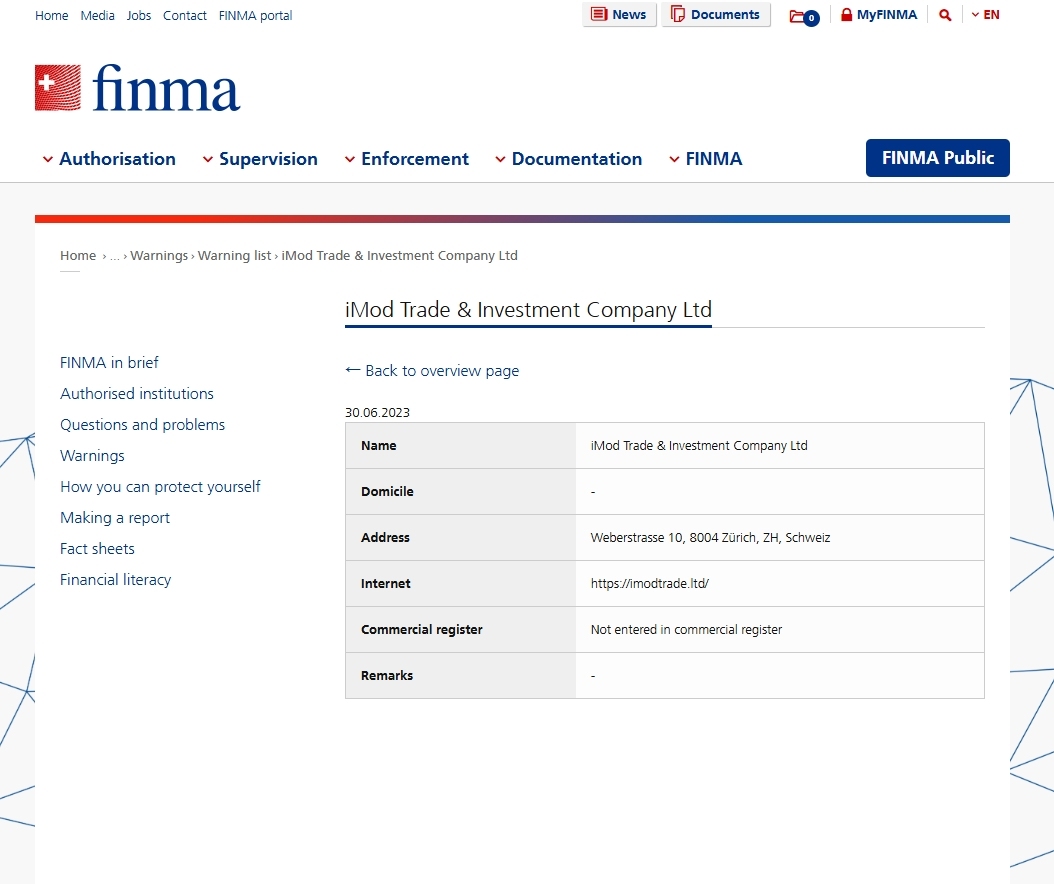
Task: Click the FINMA portal top link
Action: pos(255,16)
